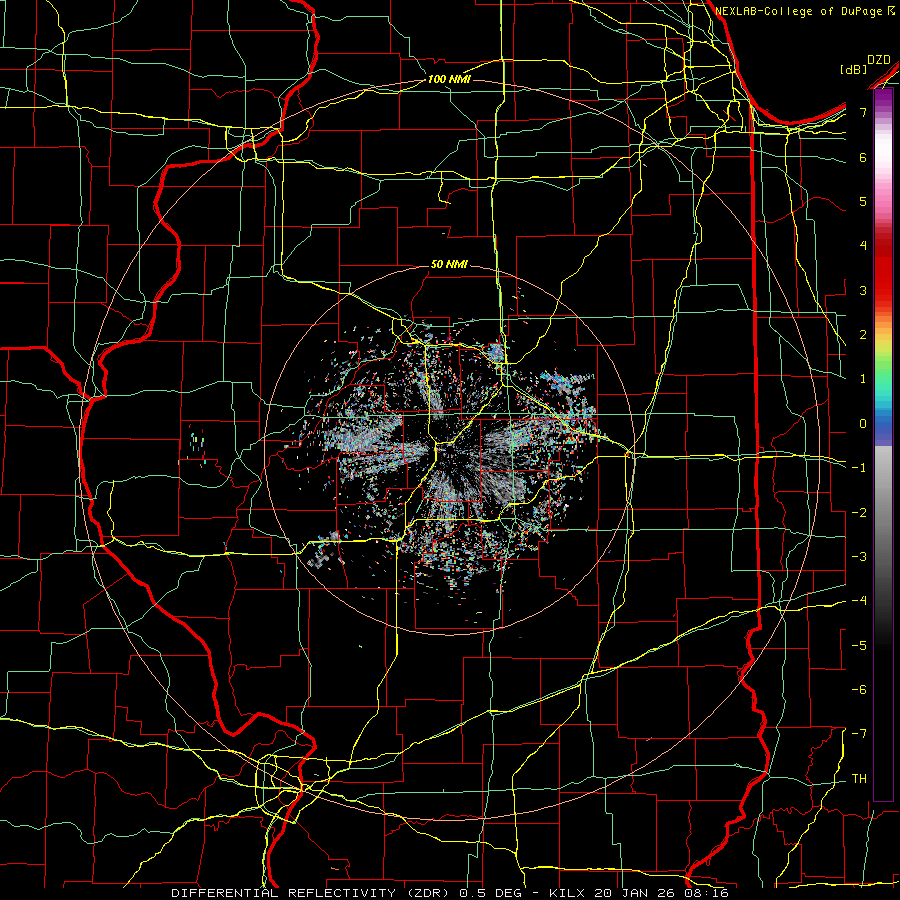Image resolution: width=900 pixels, height=900 pixels.
Task: Select the 4 value on color scale
Action: point(863,246)
